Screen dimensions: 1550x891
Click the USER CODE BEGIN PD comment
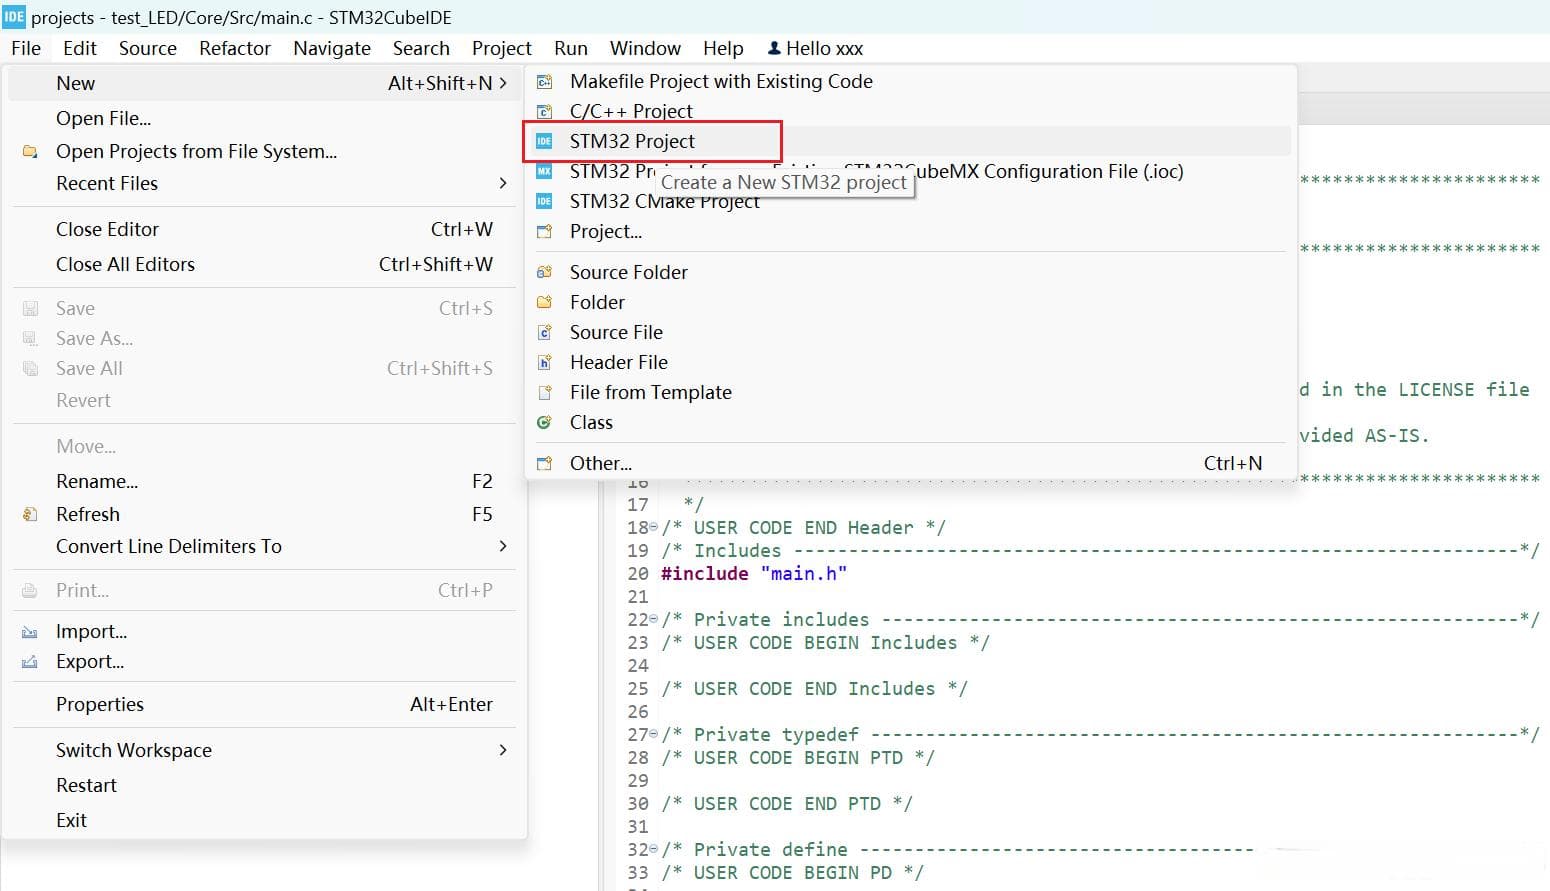792,872
